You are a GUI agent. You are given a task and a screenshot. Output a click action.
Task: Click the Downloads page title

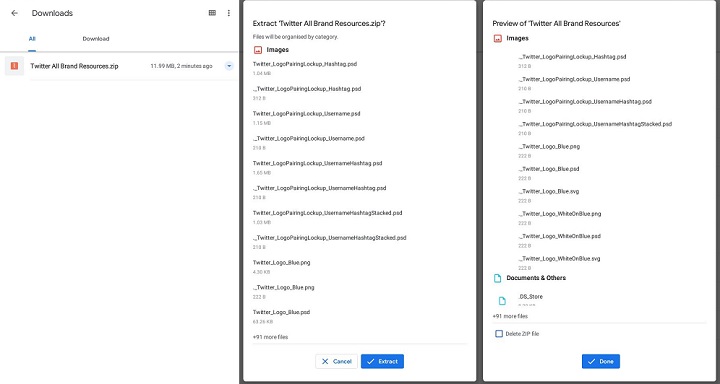coord(52,13)
